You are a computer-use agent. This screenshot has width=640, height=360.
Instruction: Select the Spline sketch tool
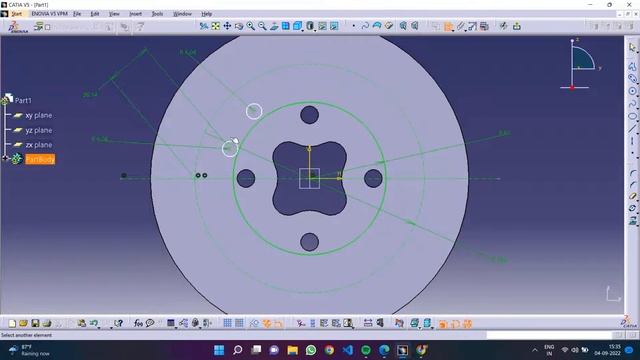point(632,104)
